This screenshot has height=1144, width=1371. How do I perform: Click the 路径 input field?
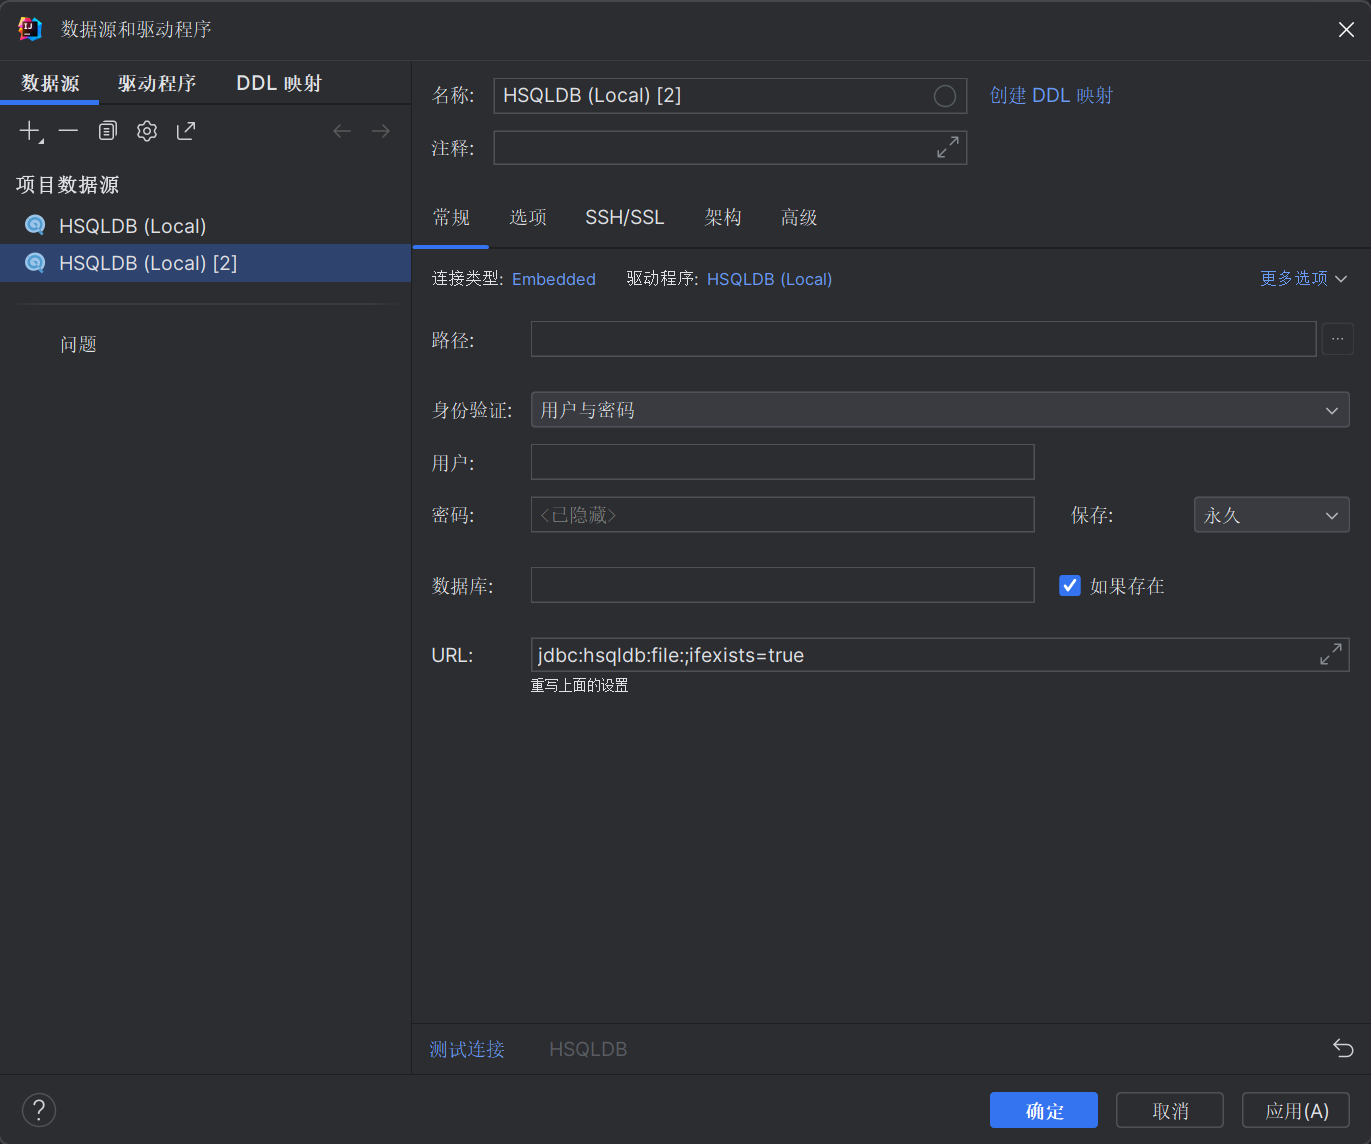pos(923,339)
